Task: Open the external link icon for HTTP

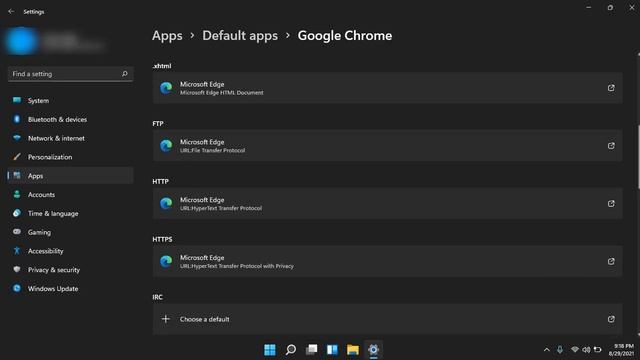Action: 611,203
